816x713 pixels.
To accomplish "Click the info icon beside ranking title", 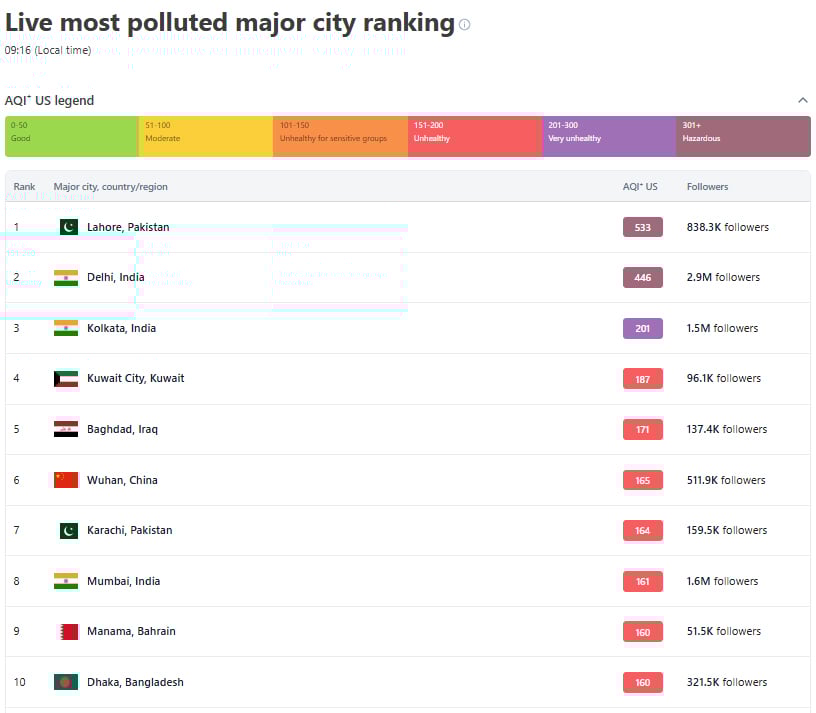I will tap(464, 25).
